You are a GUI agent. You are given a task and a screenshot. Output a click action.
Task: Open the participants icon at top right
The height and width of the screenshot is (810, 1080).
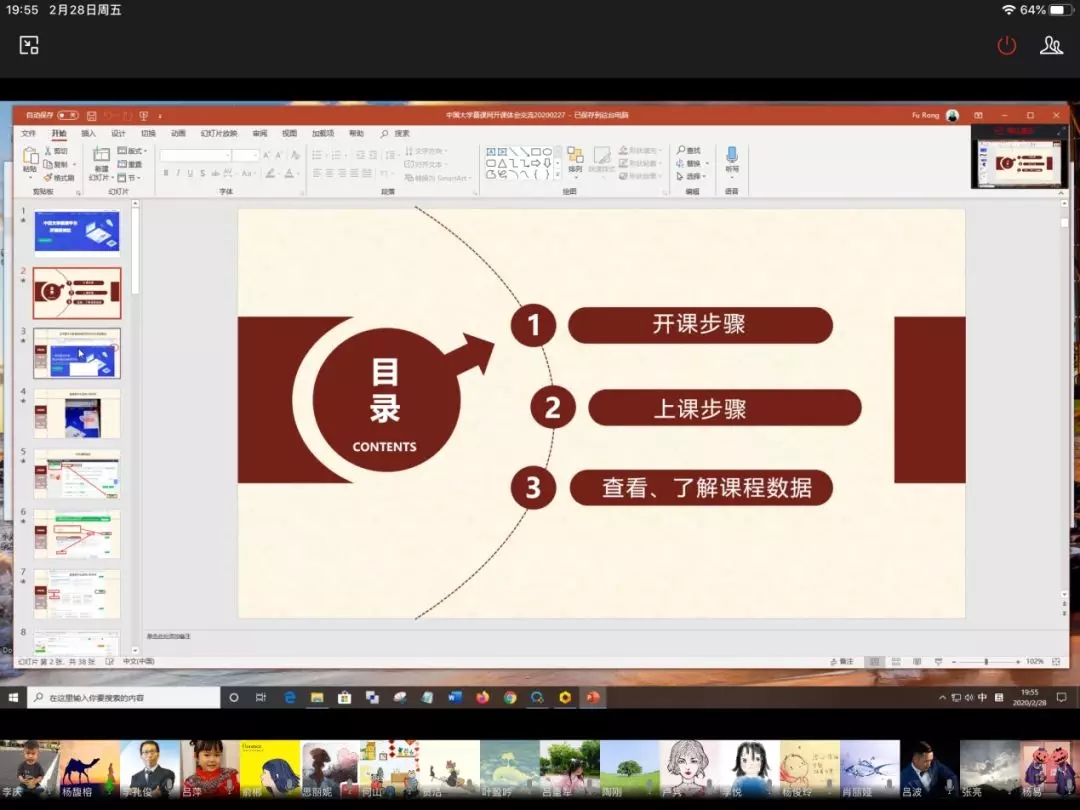point(1051,46)
